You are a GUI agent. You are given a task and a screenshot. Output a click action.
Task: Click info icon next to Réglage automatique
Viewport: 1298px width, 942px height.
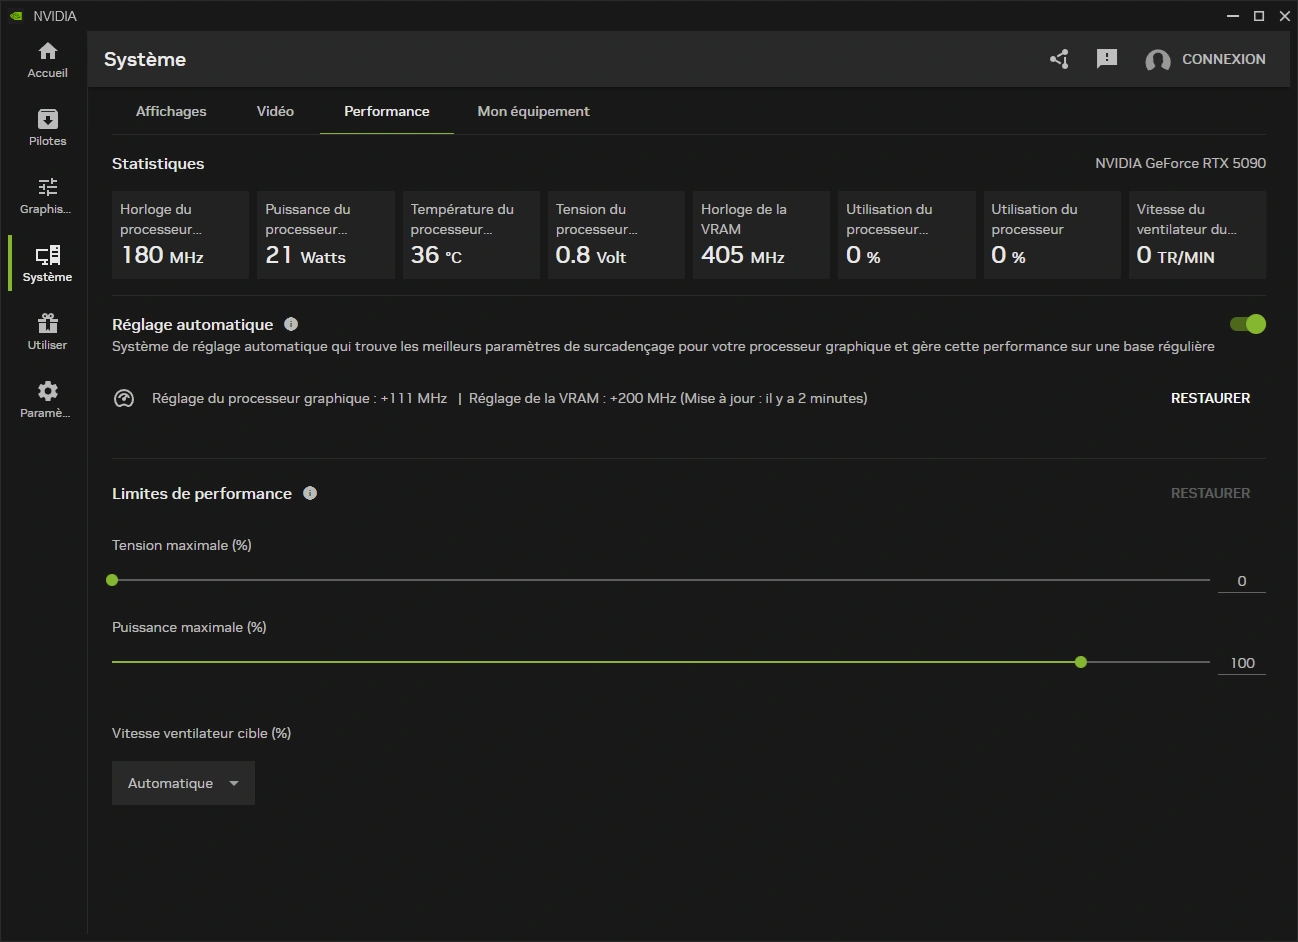tap(291, 324)
